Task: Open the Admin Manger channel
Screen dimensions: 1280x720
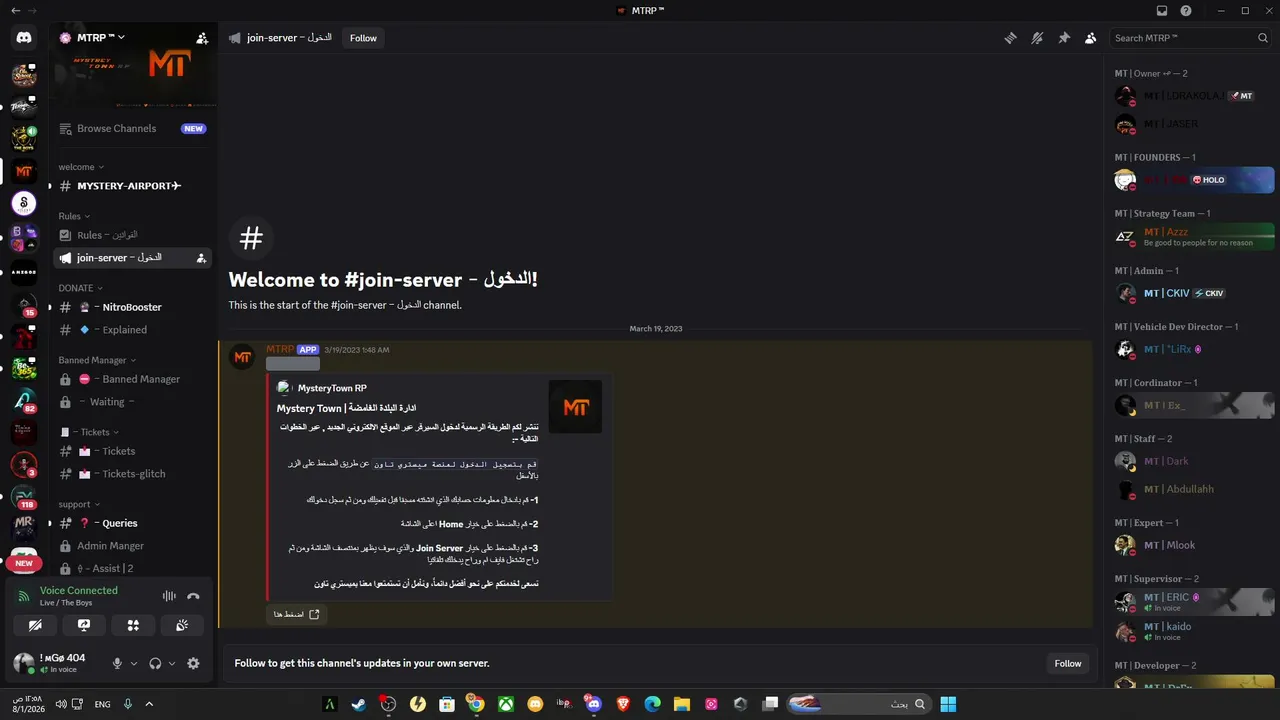Action: pos(133,546)
